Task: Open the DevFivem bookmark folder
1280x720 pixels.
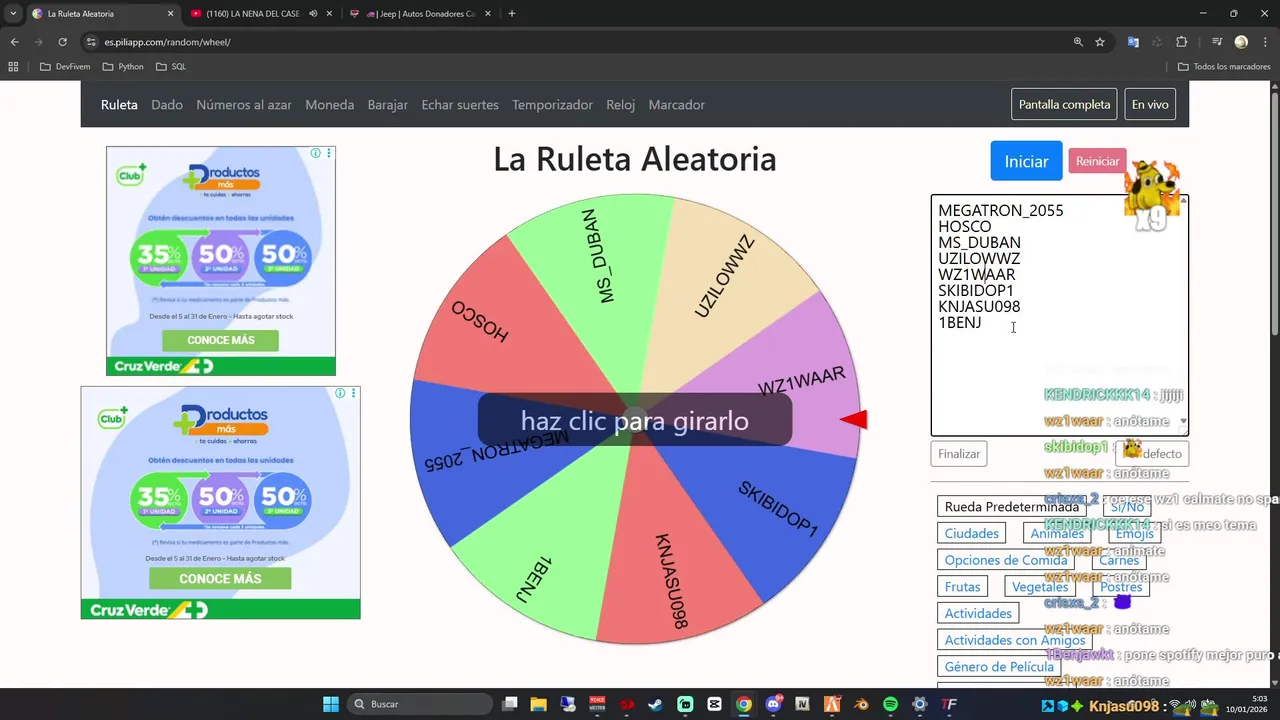Action: coord(65,67)
